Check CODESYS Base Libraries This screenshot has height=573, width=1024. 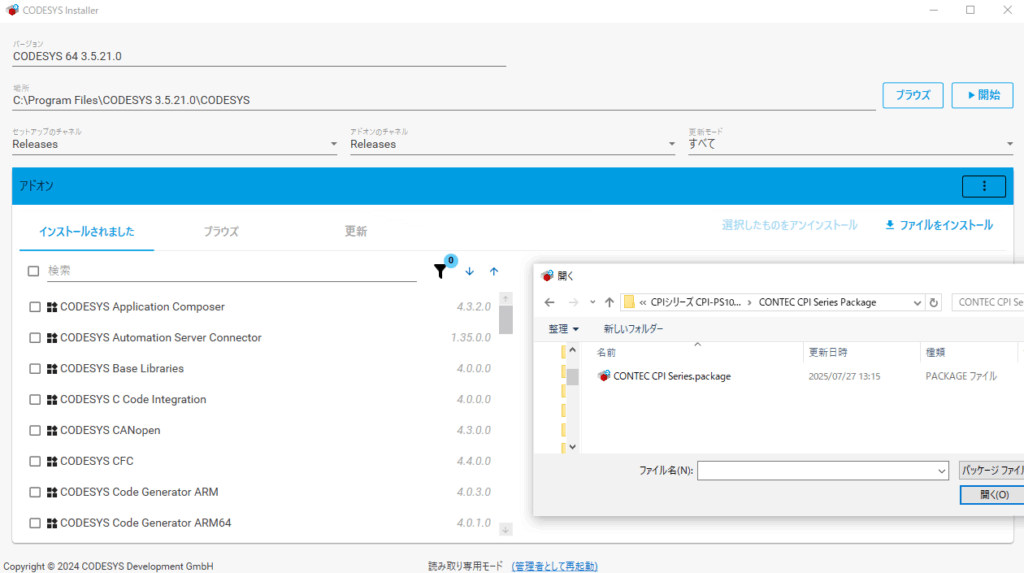tap(35, 369)
